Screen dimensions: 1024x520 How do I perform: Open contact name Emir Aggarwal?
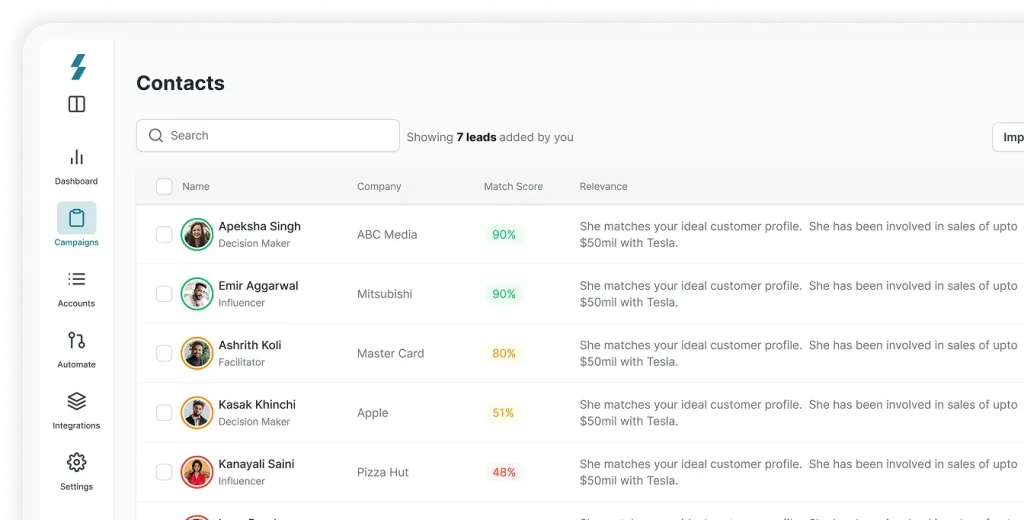(x=258, y=285)
